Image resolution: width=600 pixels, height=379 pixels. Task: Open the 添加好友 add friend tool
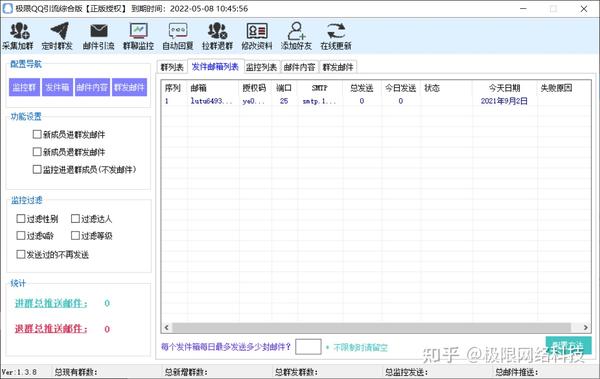click(x=296, y=36)
